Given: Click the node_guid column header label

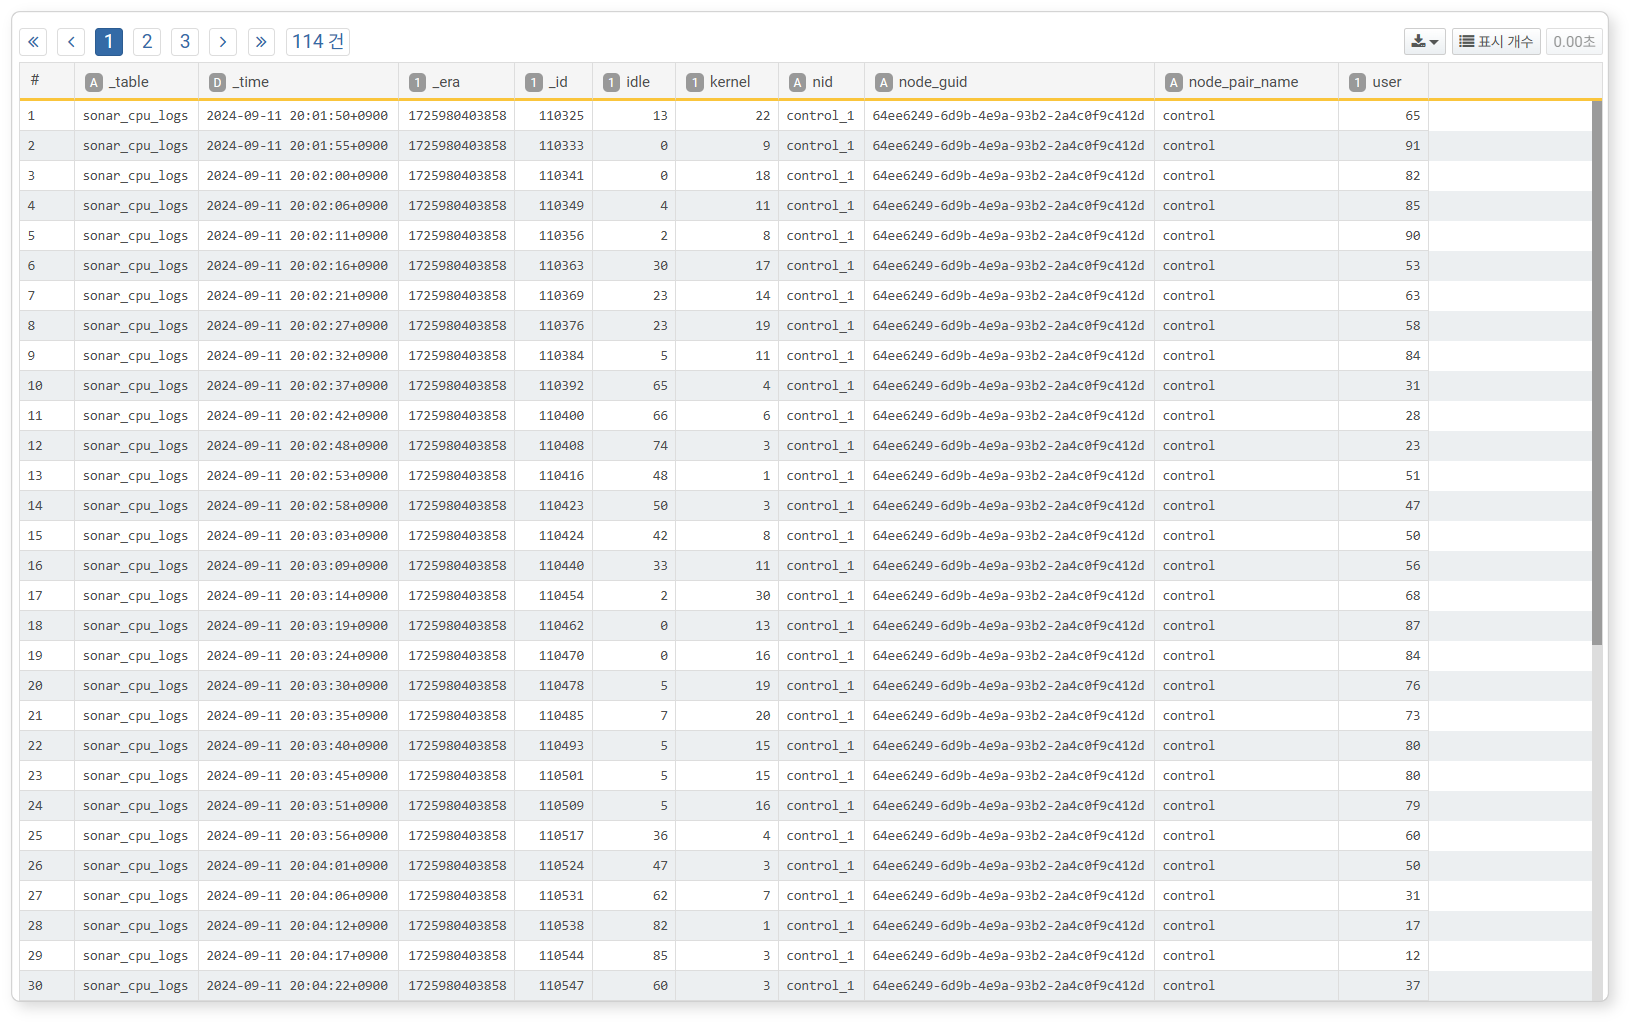Looking at the screenshot, I should coord(933,82).
